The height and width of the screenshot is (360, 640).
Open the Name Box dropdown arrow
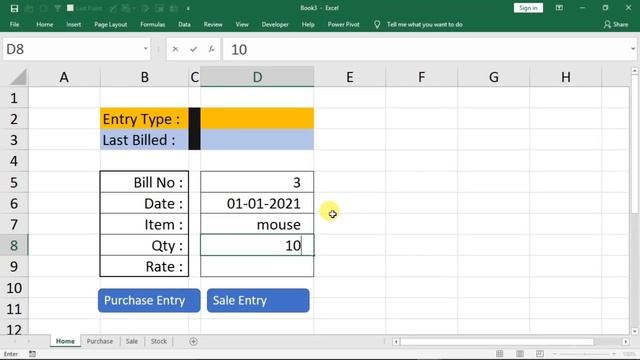(145, 49)
